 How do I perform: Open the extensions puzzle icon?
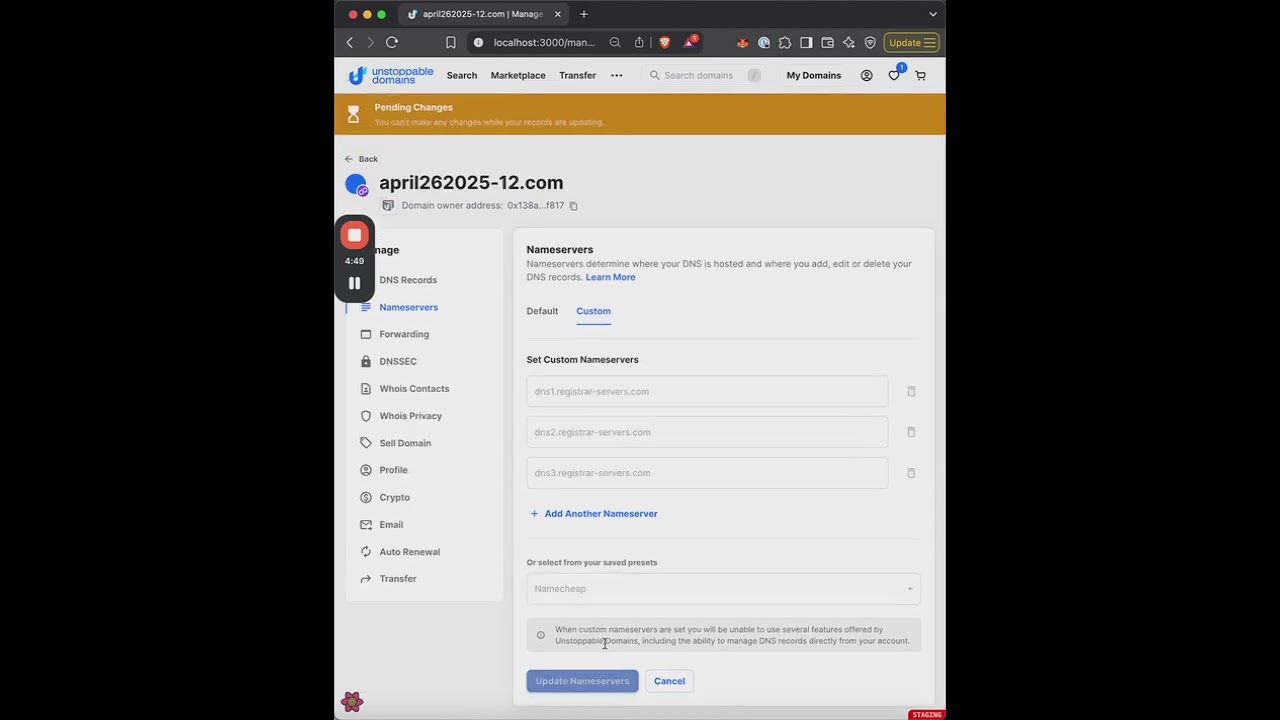pyautogui.click(x=785, y=42)
